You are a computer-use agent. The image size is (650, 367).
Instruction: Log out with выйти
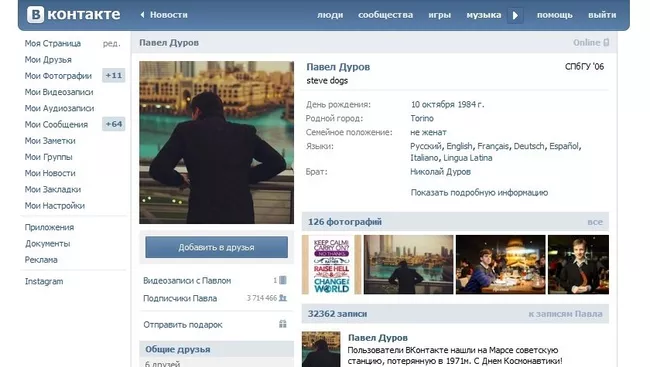coord(602,15)
